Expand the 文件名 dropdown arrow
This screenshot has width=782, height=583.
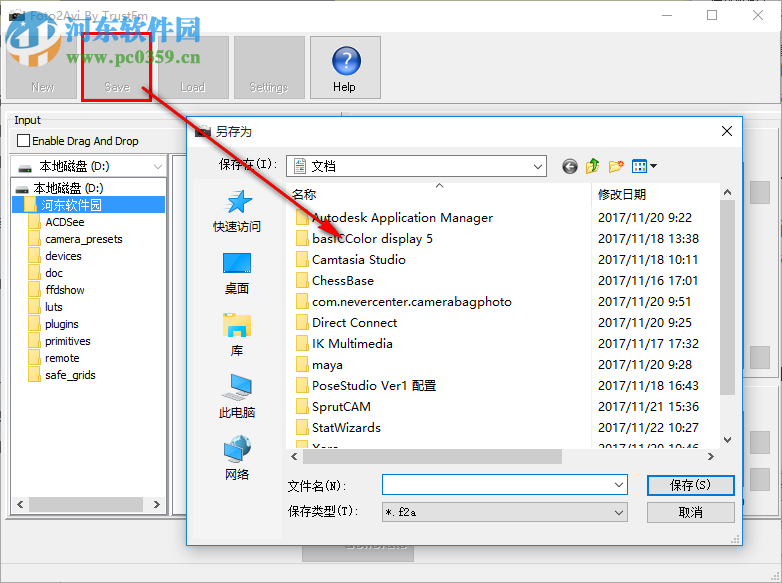619,485
